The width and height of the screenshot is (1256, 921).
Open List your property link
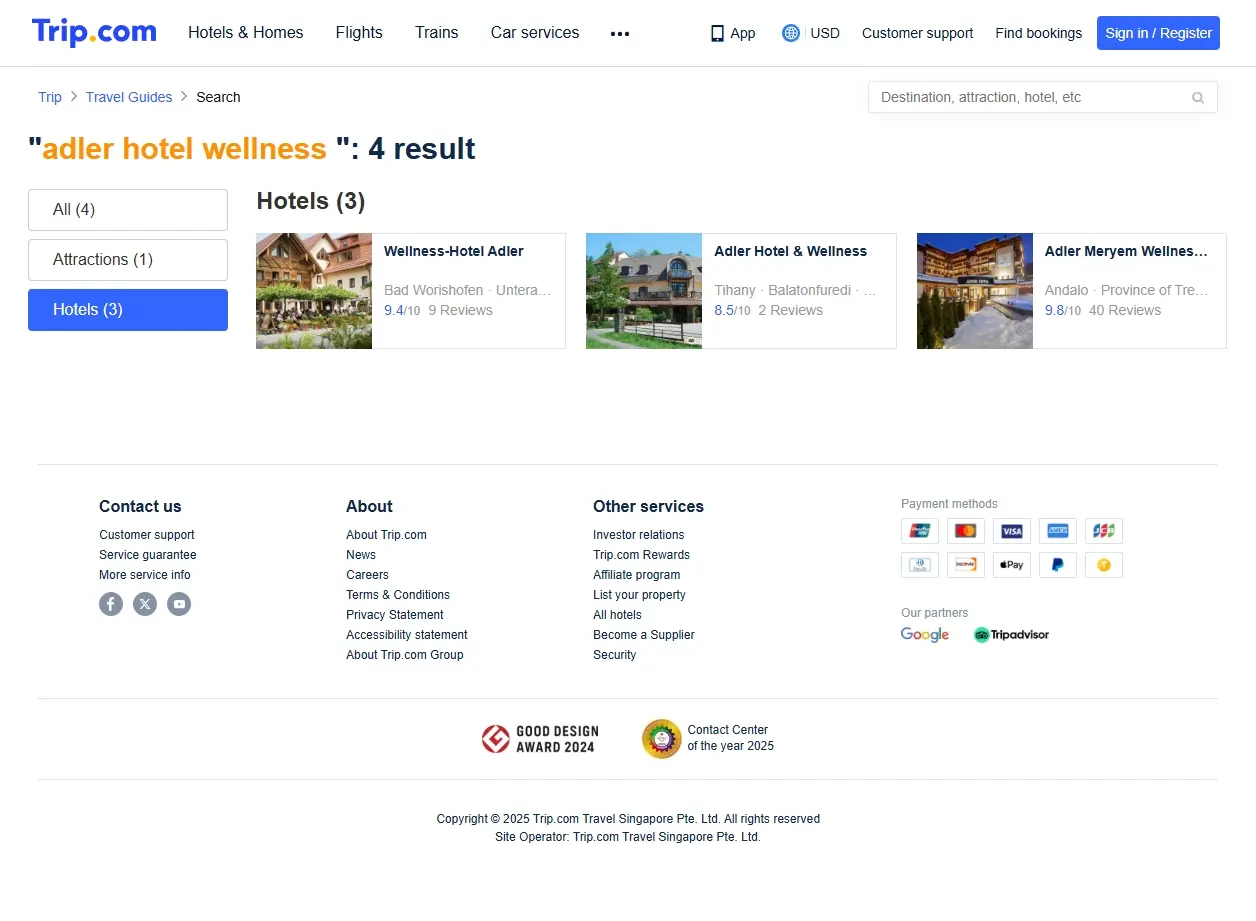639,595
